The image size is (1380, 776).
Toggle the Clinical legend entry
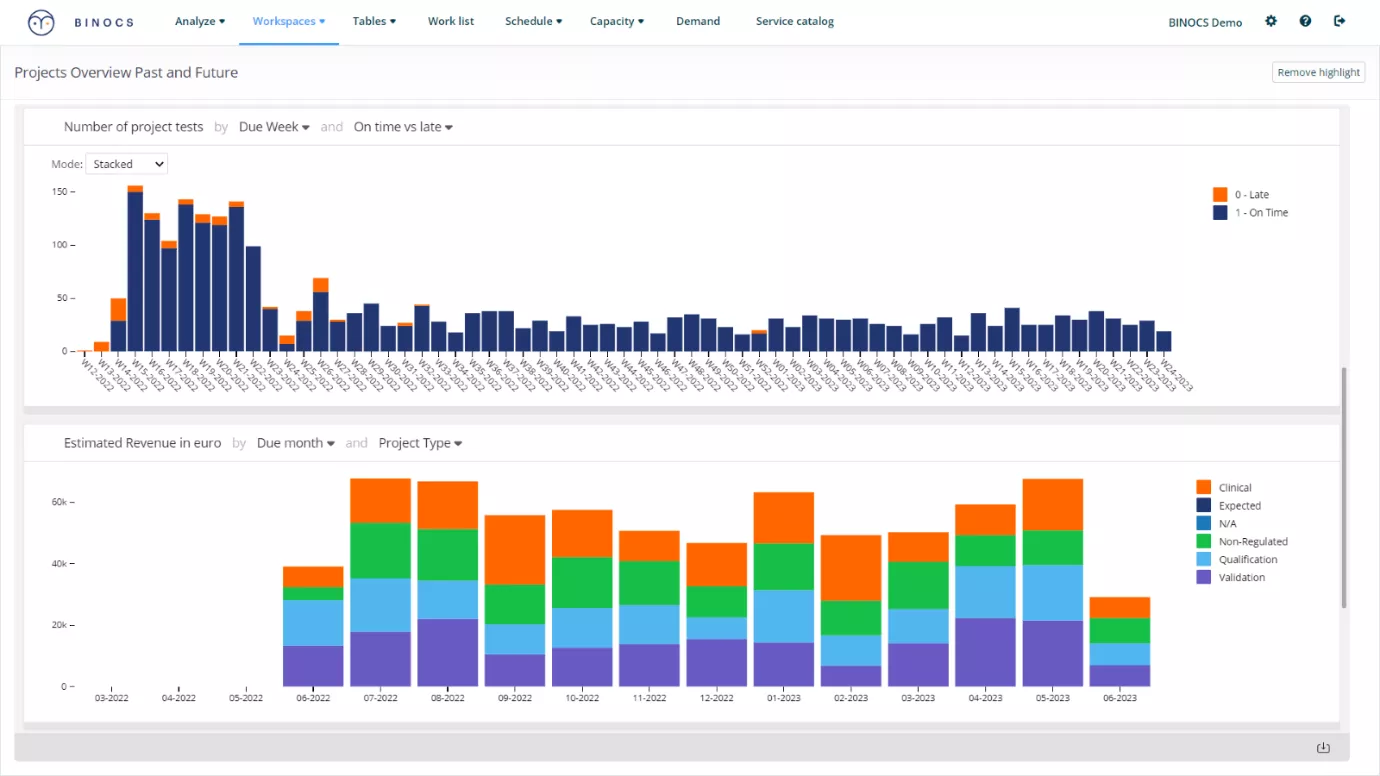coord(1224,487)
